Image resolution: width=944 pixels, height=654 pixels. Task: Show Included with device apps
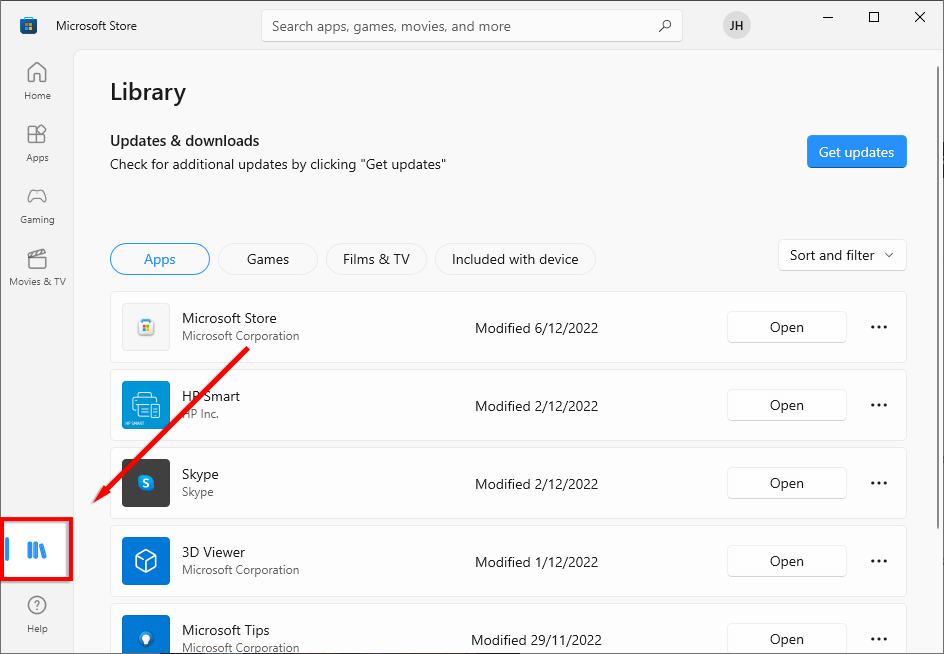[515, 259]
